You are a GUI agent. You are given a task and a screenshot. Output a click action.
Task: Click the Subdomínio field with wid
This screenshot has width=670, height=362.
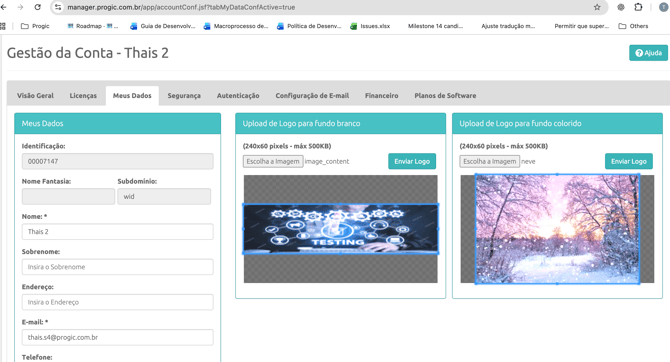164,197
